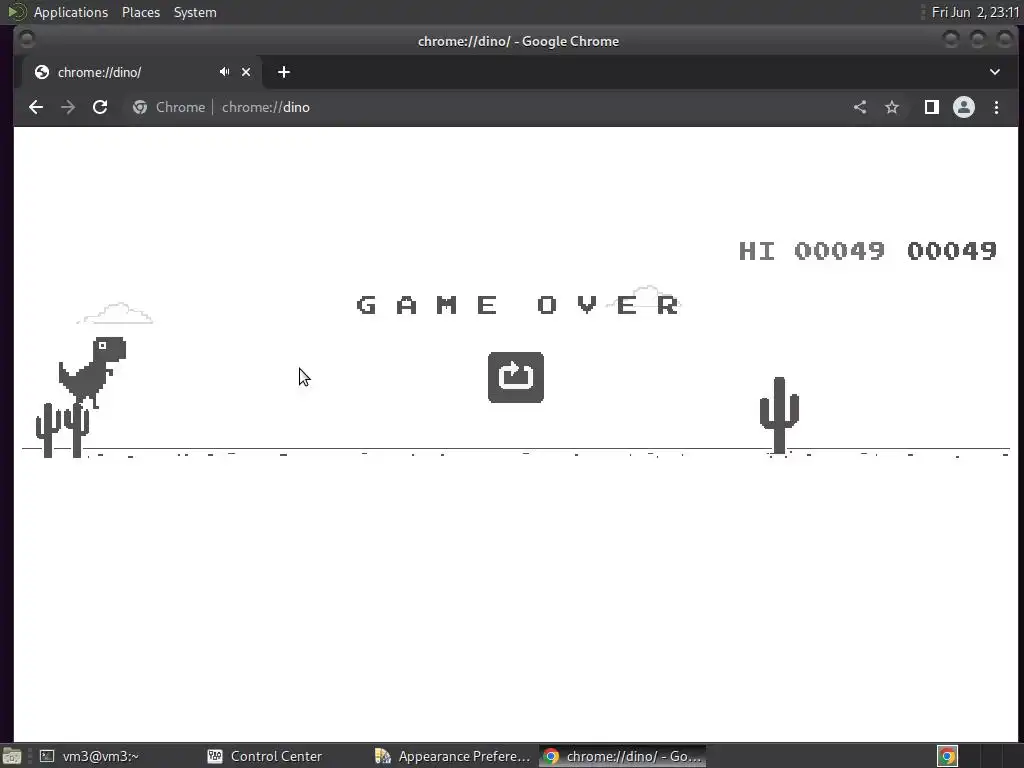The height and width of the screenshot is (768, 1024).
Task: Open the System menu
Action: (x=195, y=12)
